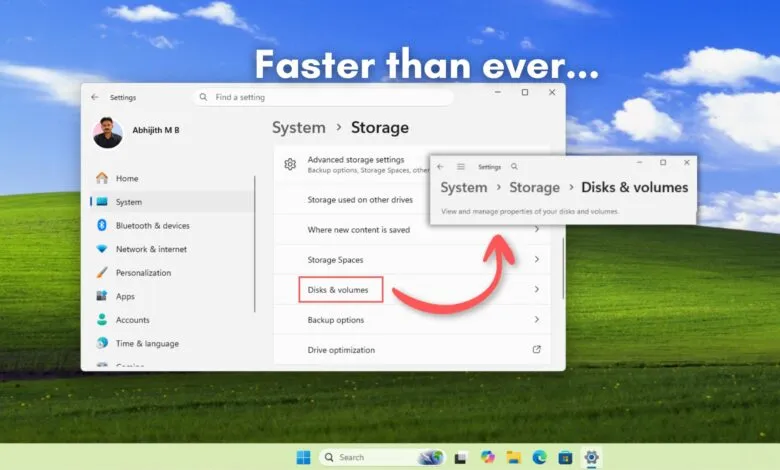Click chevron next to Backup options
Image resolution: width=780 pixels, height=470 pixels.
tap(537, 319)
